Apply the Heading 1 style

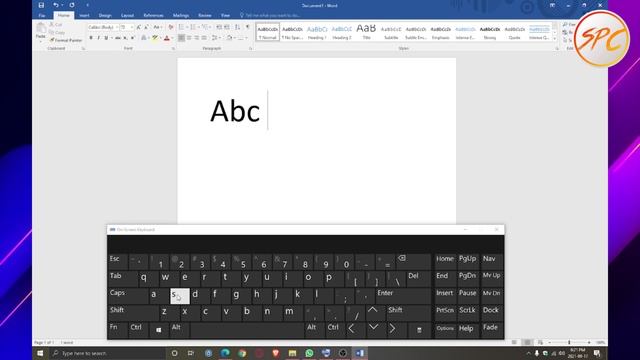[317, 32]
